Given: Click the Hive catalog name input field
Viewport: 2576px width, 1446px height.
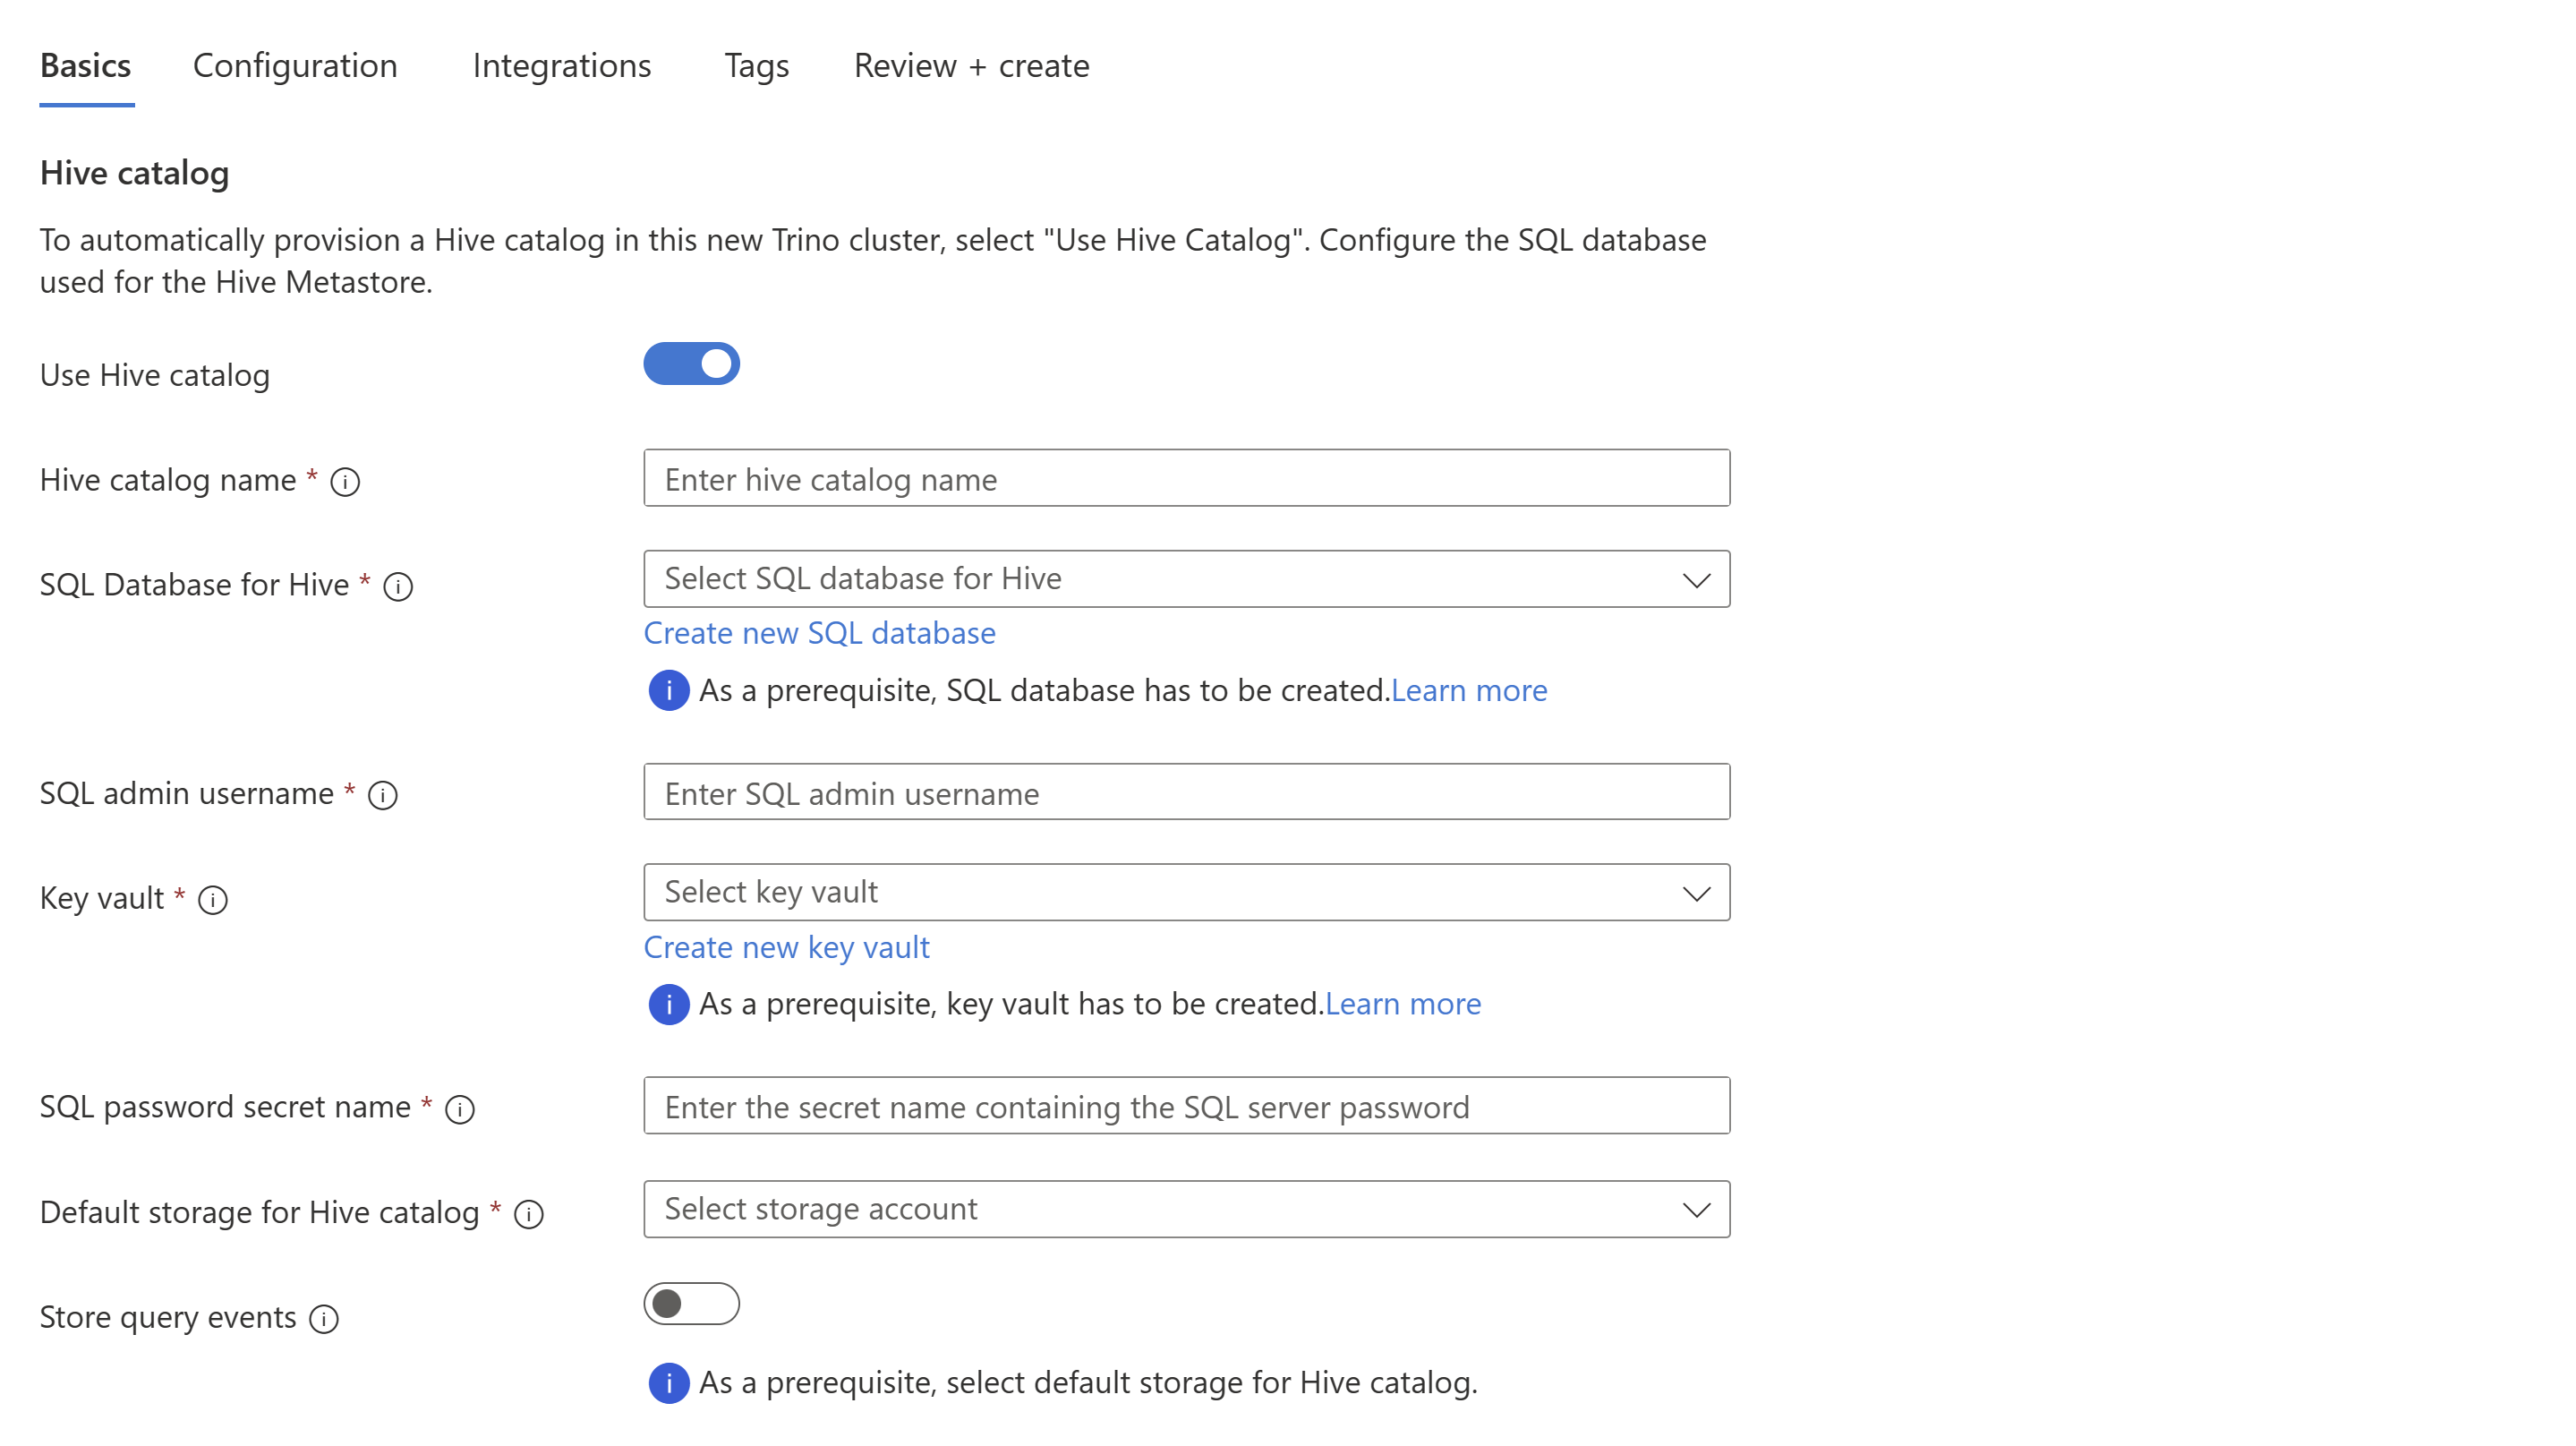Looking at the screenshot, I should click(1187, 478).
